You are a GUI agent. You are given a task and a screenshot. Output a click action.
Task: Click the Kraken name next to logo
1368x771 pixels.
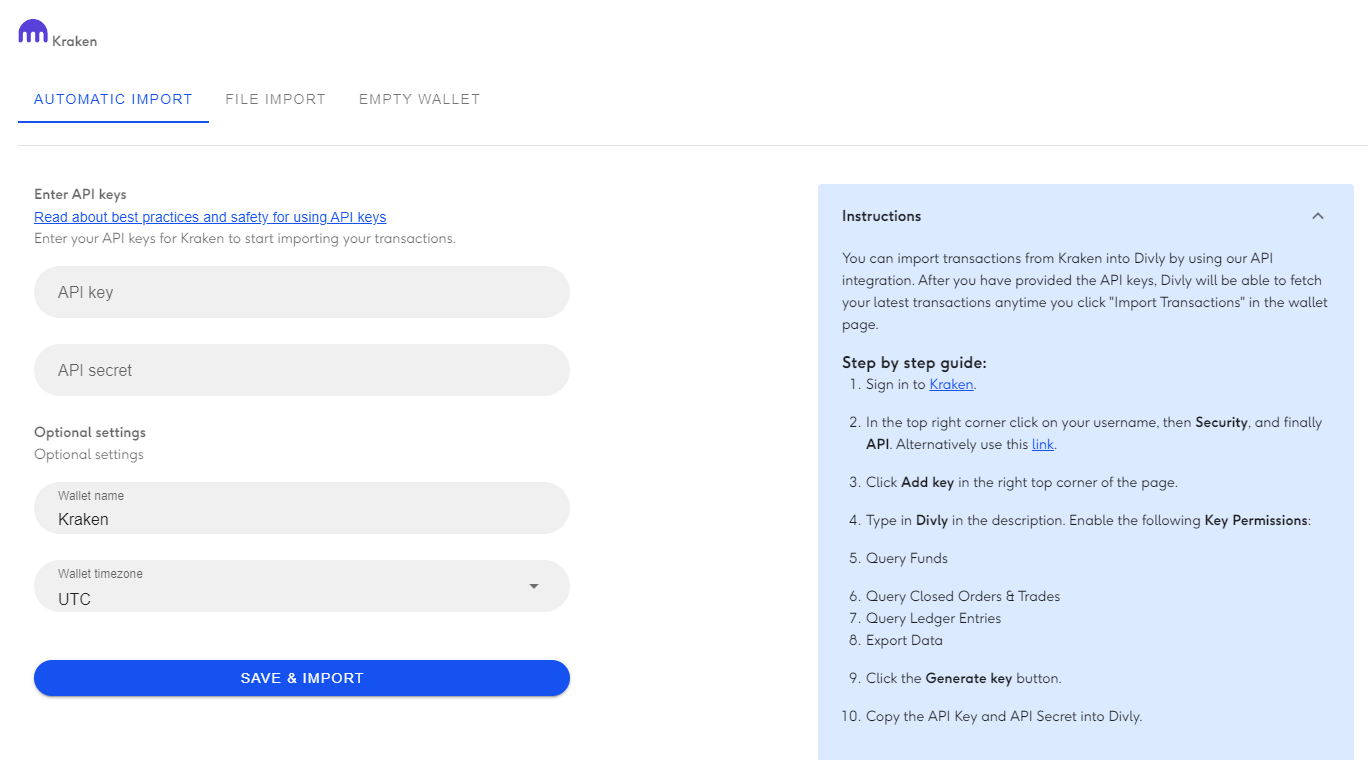[x=75, y=42]
